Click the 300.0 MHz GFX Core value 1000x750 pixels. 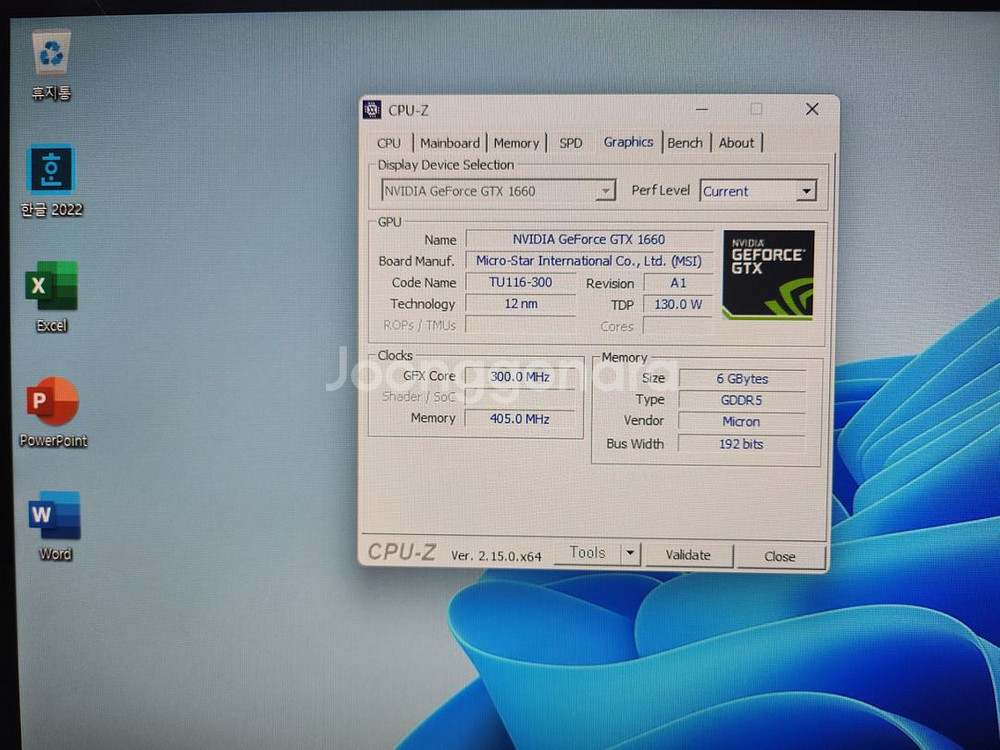tap(520, 376)
